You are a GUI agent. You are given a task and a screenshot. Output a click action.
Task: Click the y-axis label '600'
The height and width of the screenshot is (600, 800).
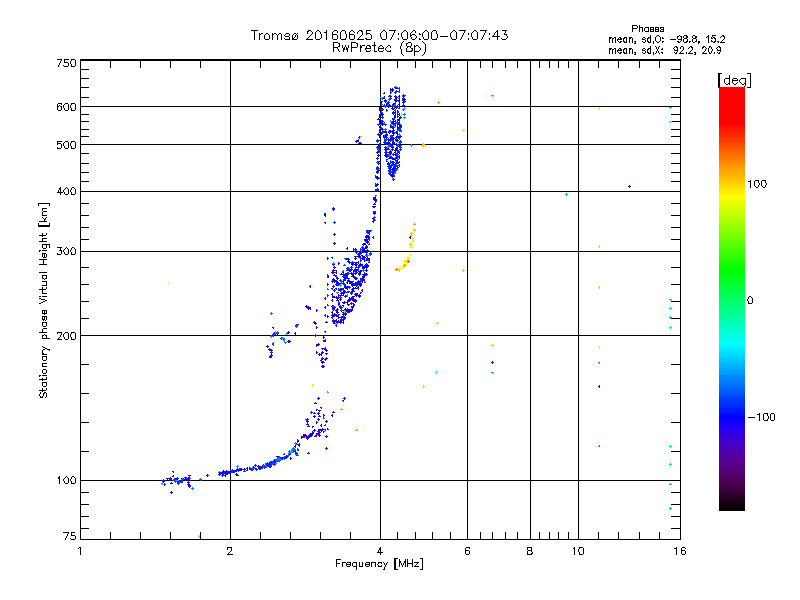tap(66, 107)
